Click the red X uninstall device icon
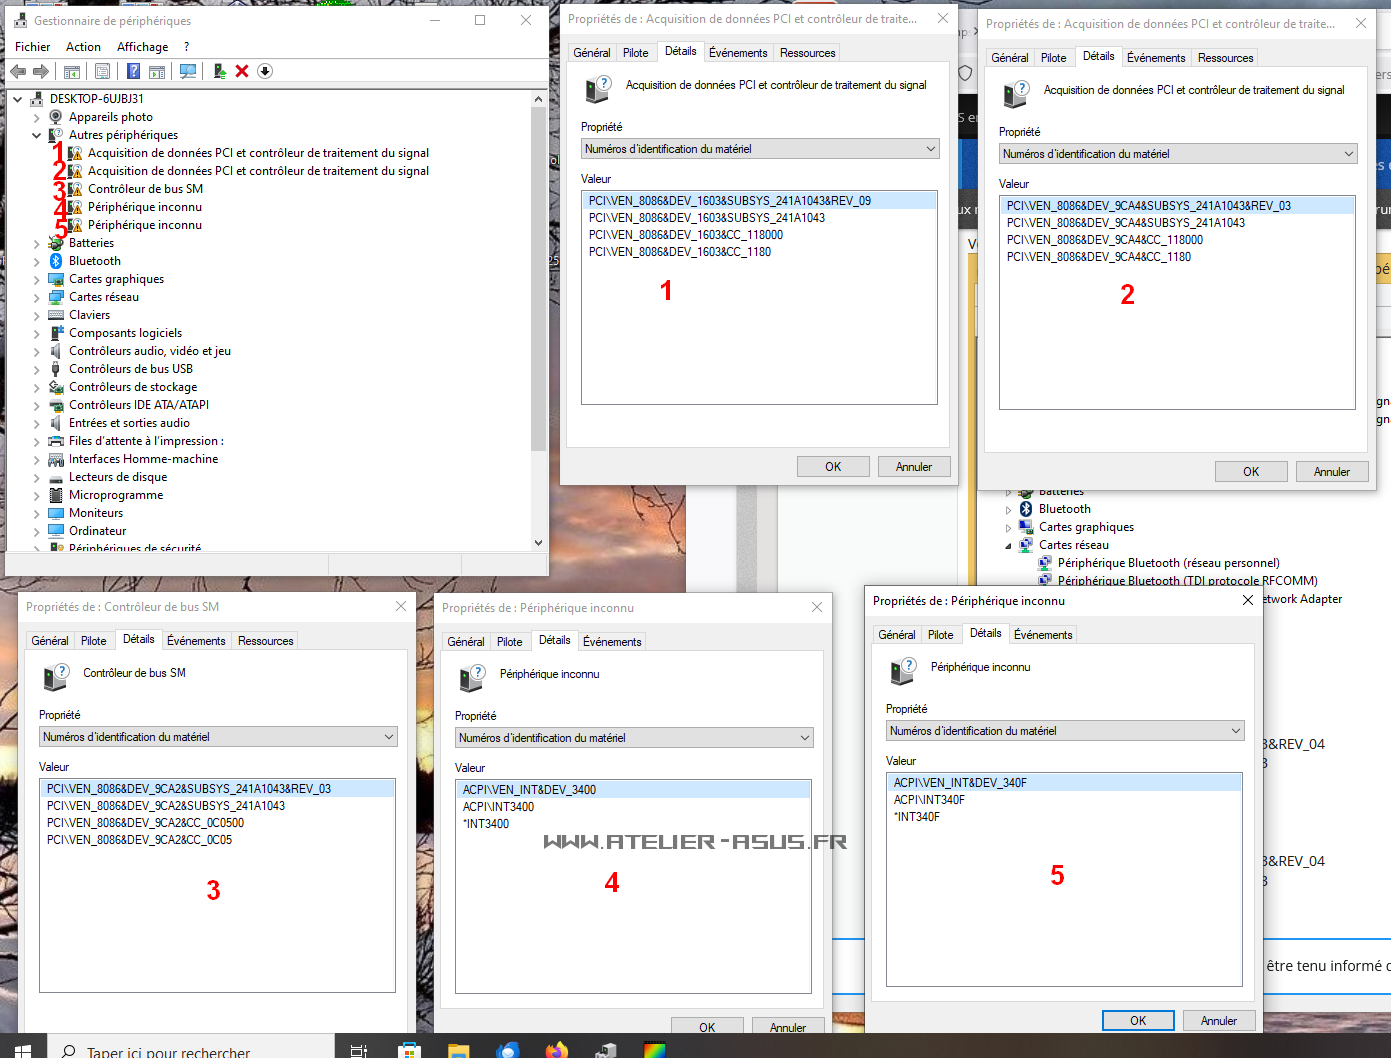Image resolution: width=1391 pixels, height=1058 pixels. 242,71
